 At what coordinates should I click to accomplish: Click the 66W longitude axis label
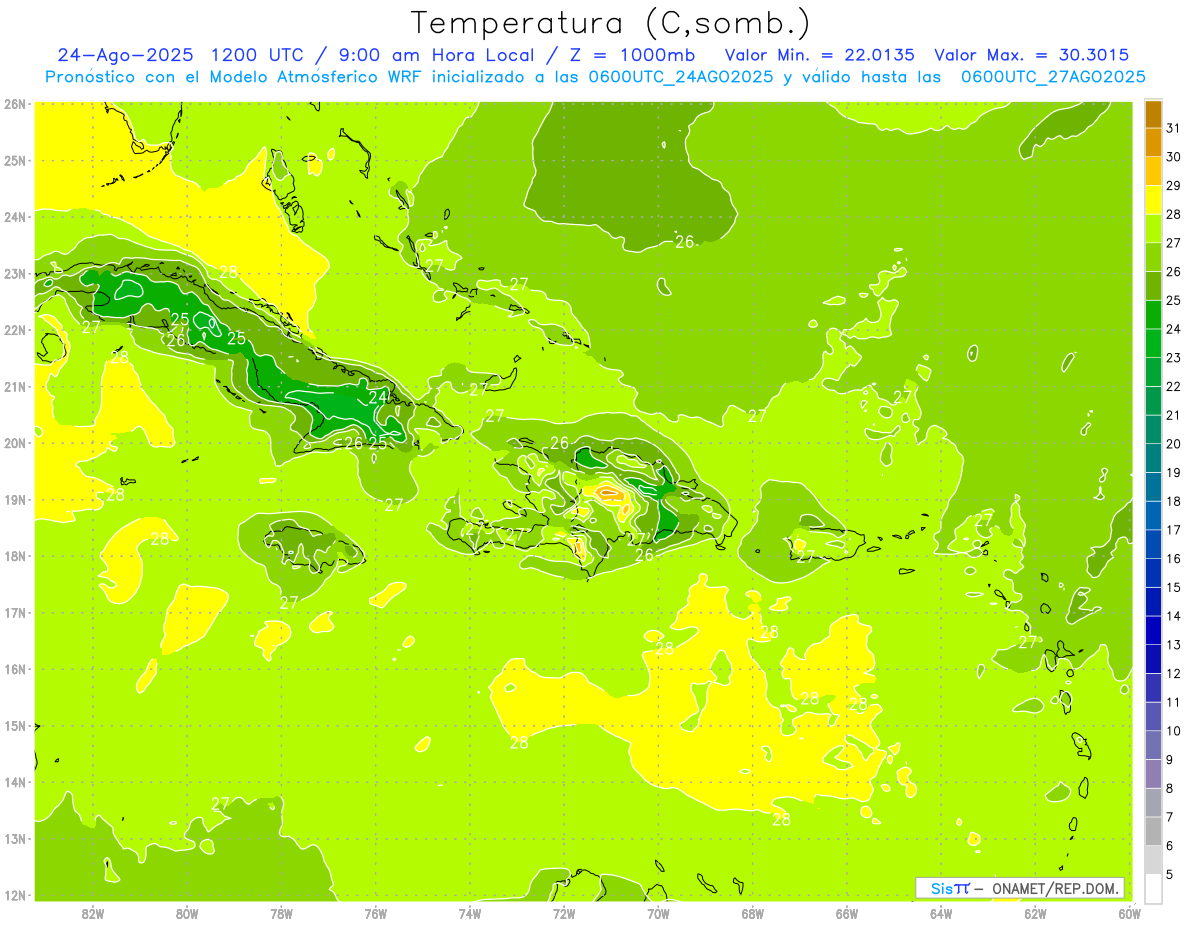click(x=846, y=913)
